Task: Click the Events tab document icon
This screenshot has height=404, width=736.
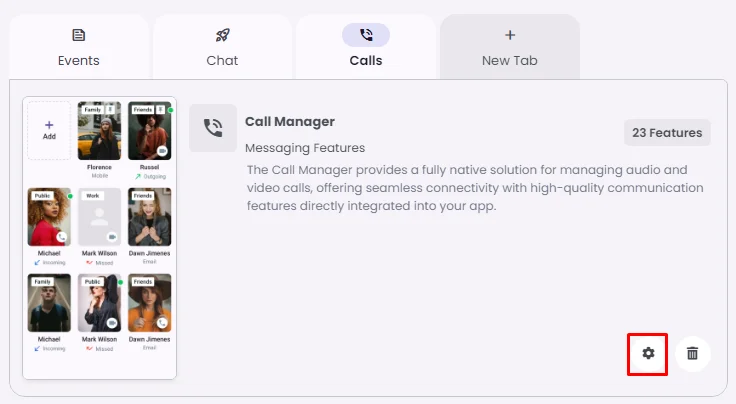Action: pyautogui.click(x=78, y=35)
